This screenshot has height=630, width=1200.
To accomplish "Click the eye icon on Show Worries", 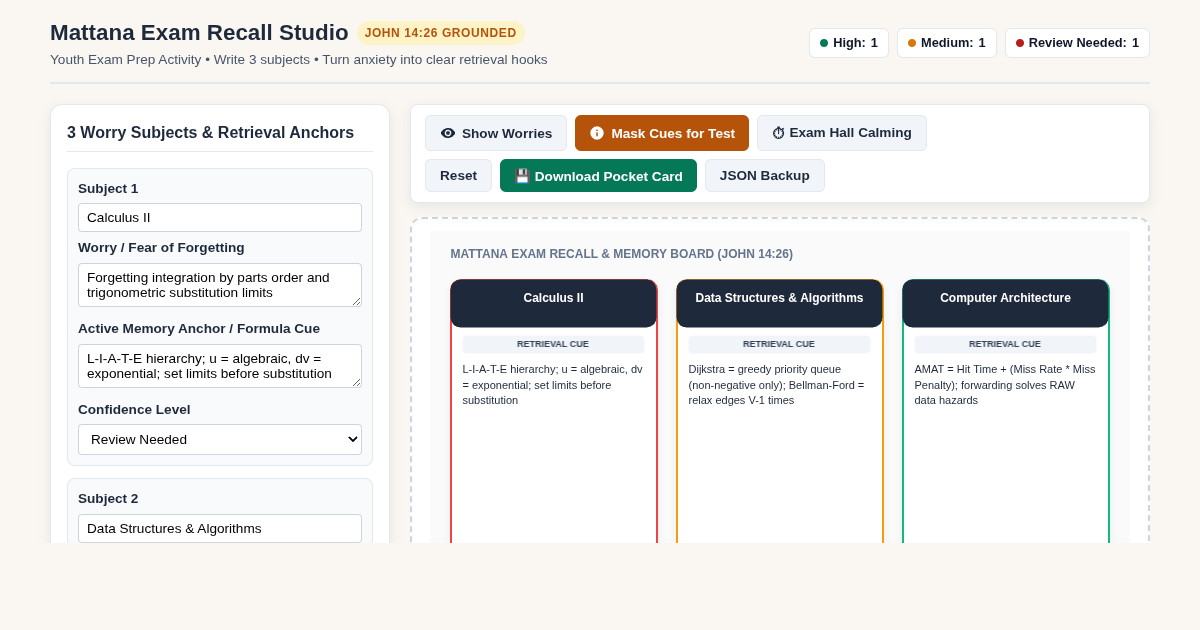I will click(448, 133).
